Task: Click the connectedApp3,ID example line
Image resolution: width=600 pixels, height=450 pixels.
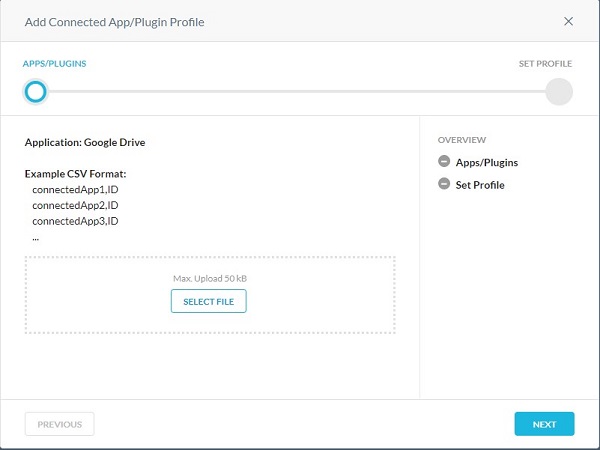Action: [75, 221]
